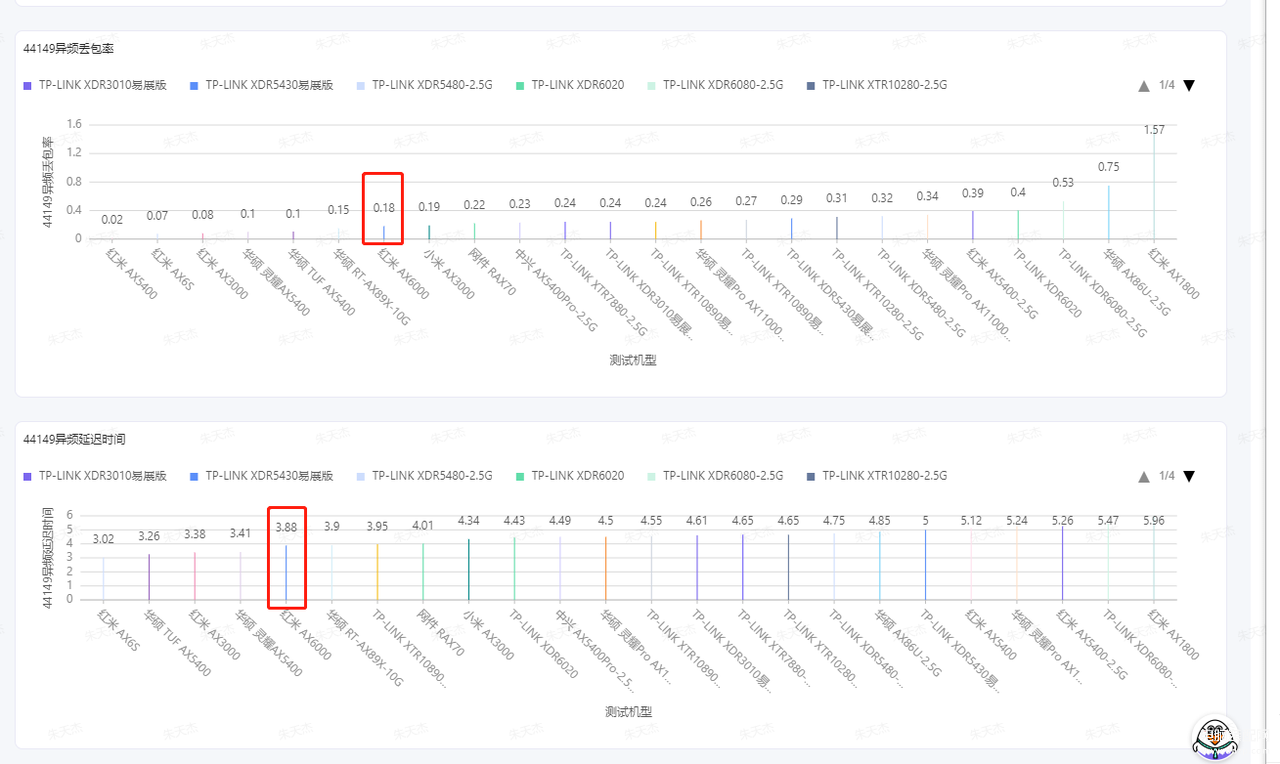
Task: Click 测试机型 axis title under 延迟时间 chart
Action: tap(629, 711)
